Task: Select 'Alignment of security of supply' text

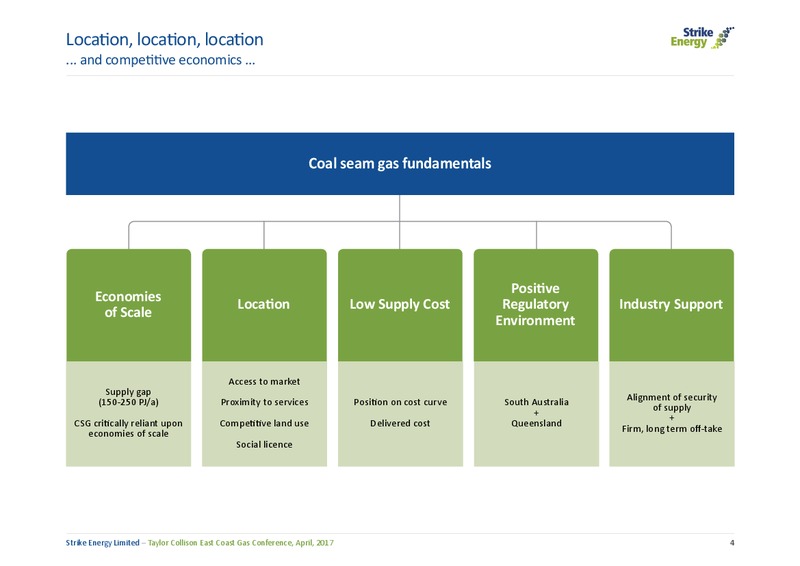Action: click(x=671, y=402)
